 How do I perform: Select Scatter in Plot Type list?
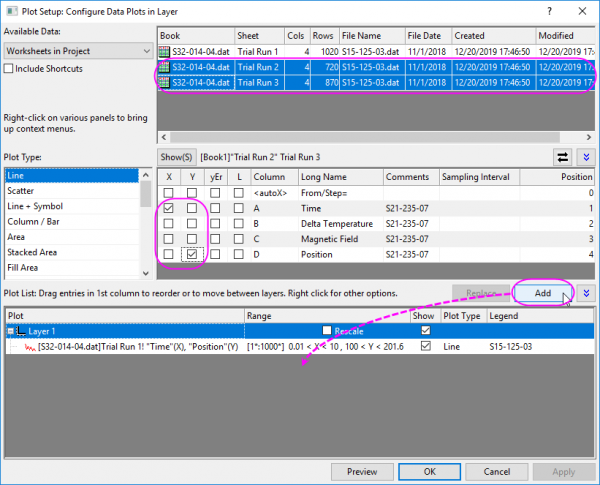[21, 191]
